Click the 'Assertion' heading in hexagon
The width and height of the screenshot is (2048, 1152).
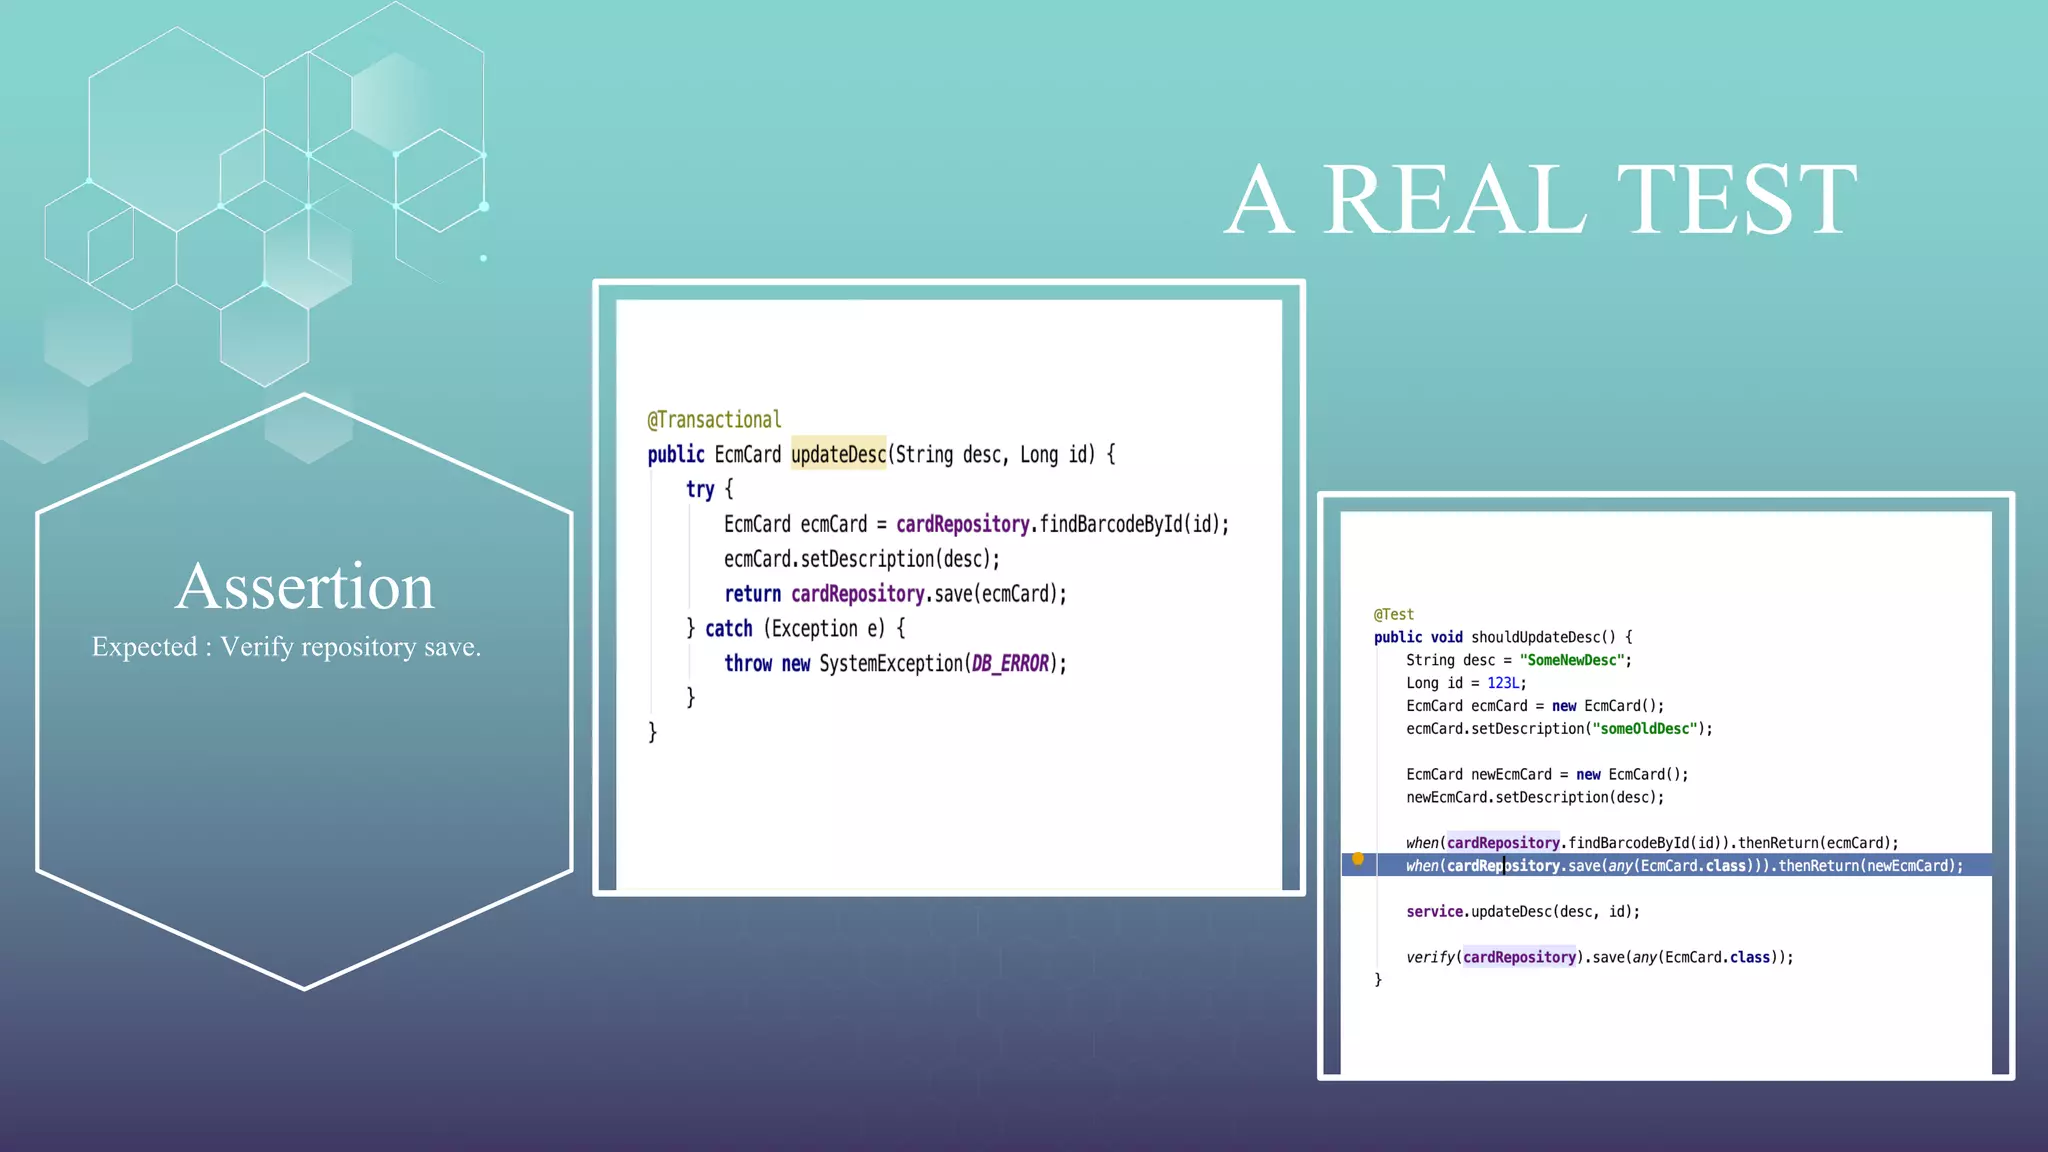pyautogui.click(x=305, y=586)
